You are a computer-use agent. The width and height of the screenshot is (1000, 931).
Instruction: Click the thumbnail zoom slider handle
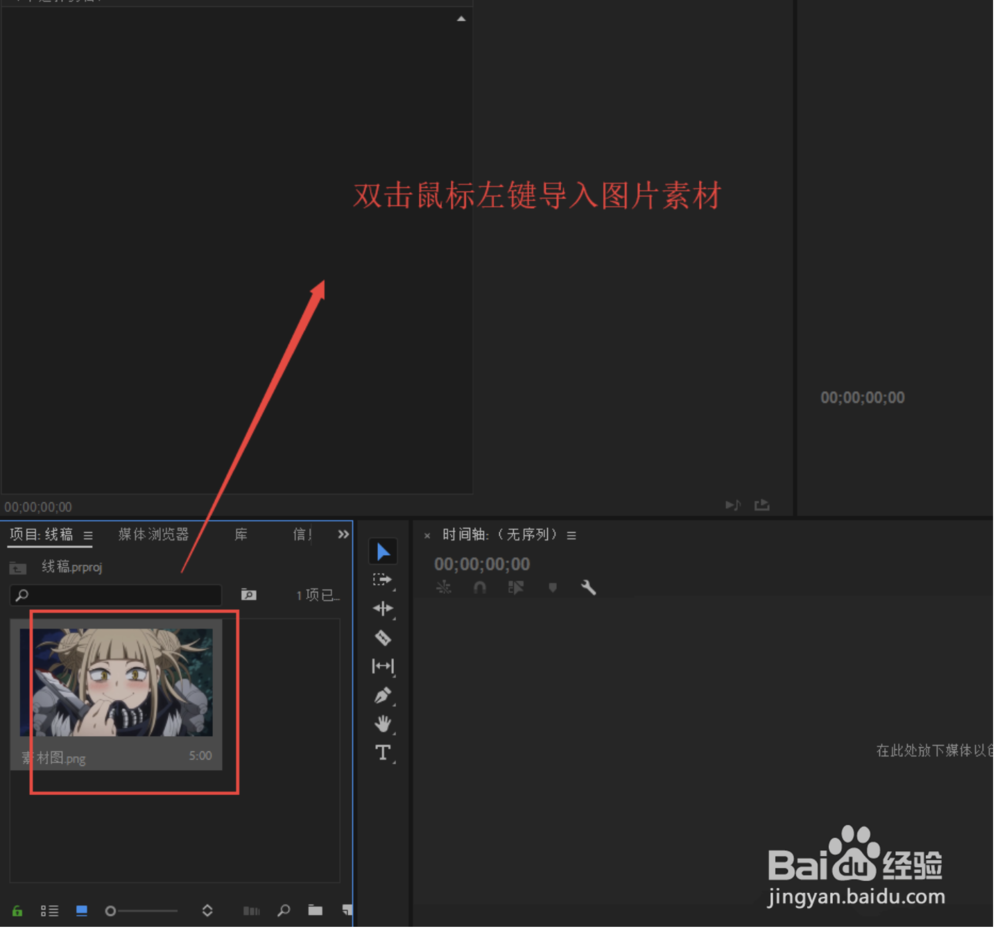click(x=110, y=911)
